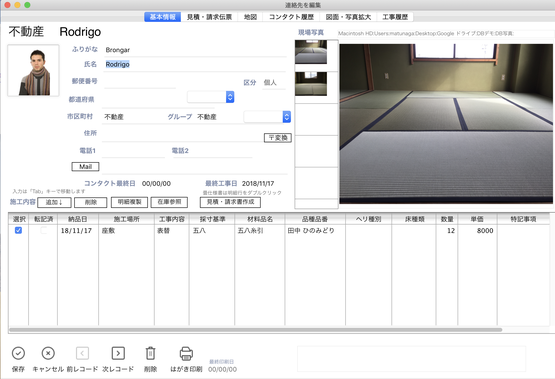The width and height of the screenshot is (555, 379).
Task: Select the second tatami room thumbnail
Action: (311, 84)
